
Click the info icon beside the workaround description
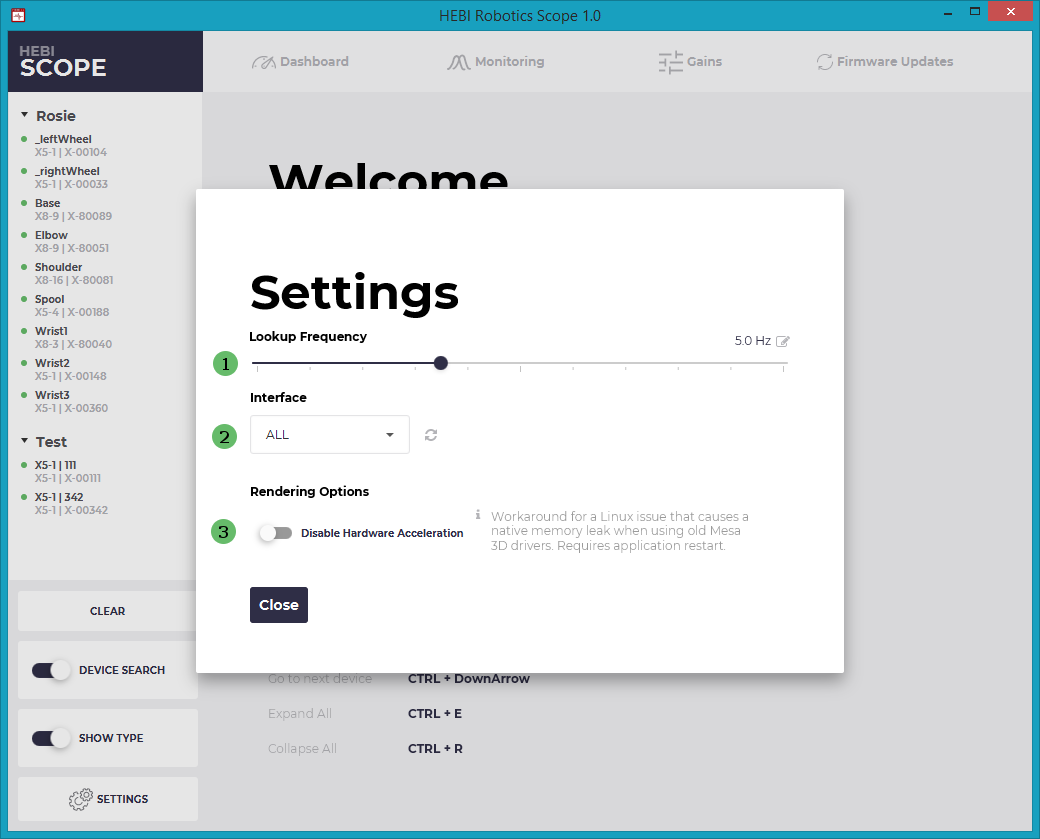click(478, 515)
